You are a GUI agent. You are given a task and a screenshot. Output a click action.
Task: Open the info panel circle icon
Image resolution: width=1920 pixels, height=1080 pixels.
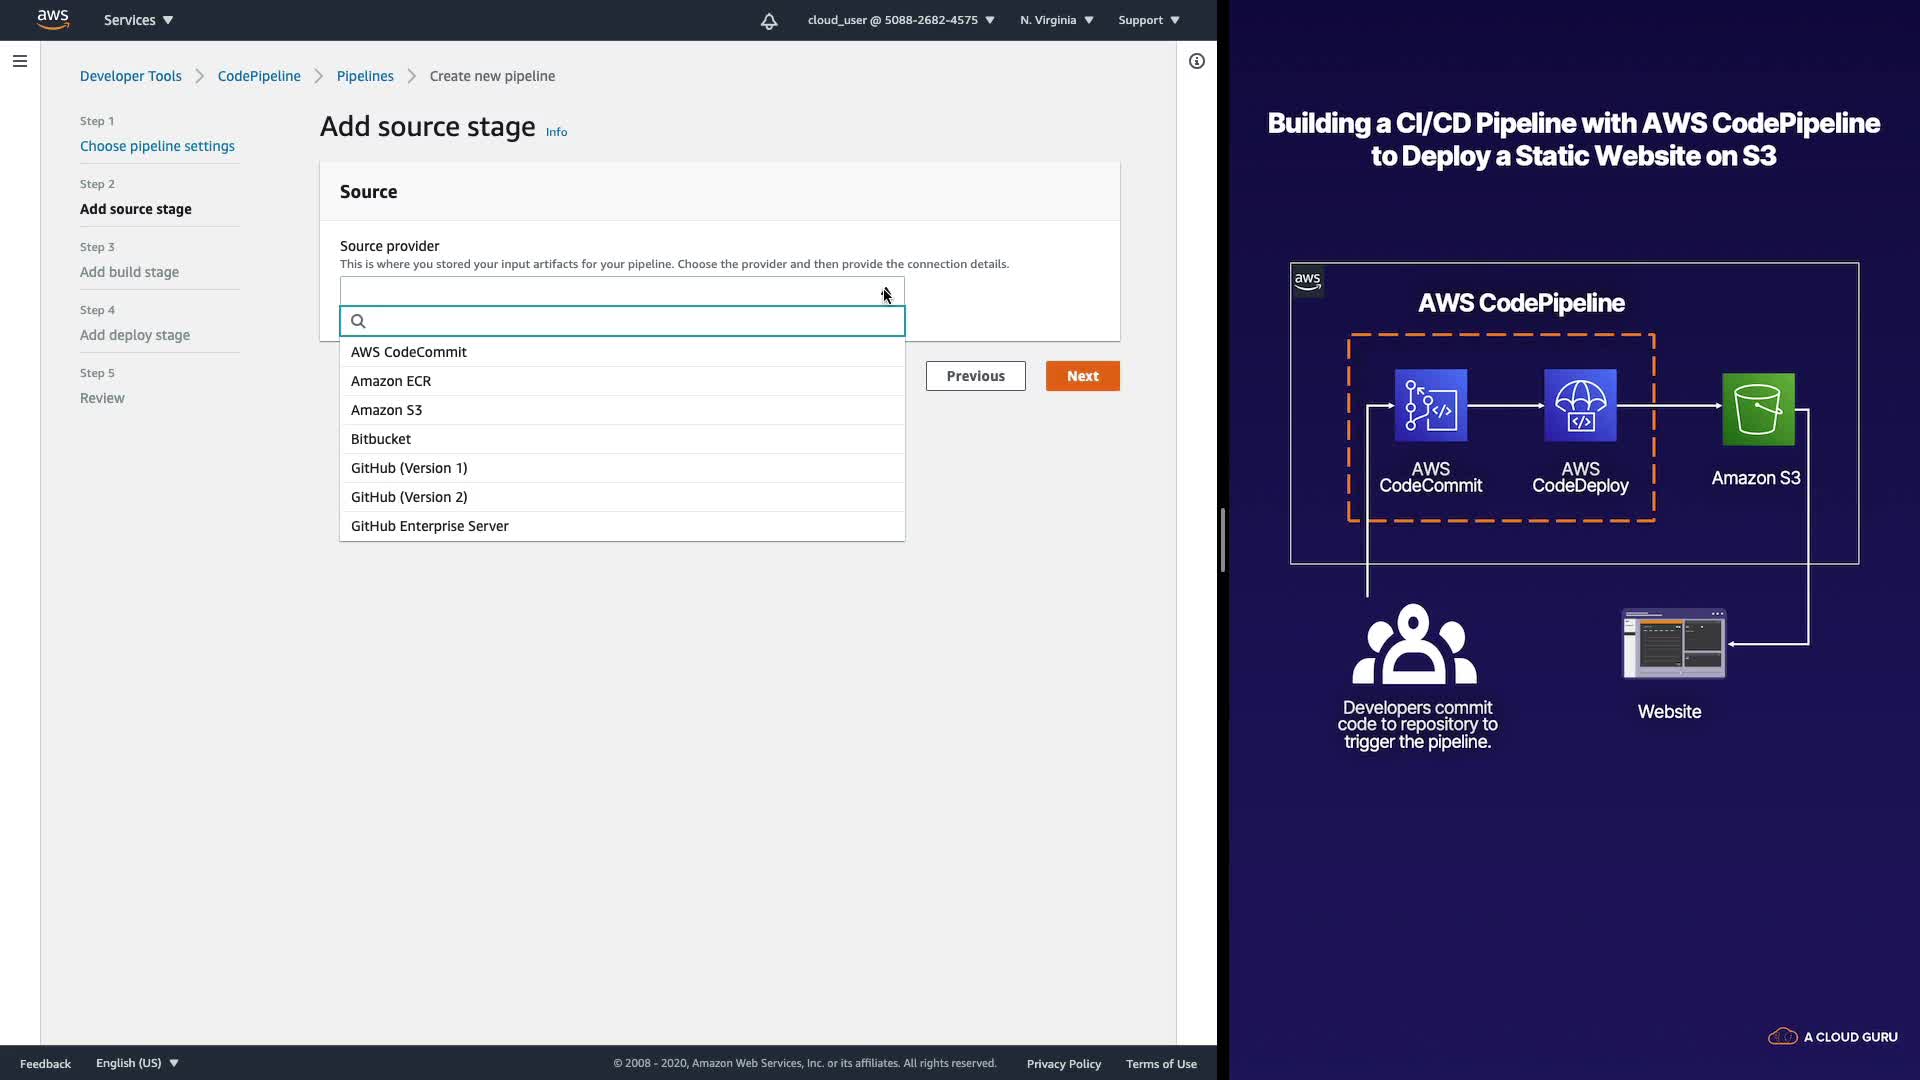[1196, 61]
